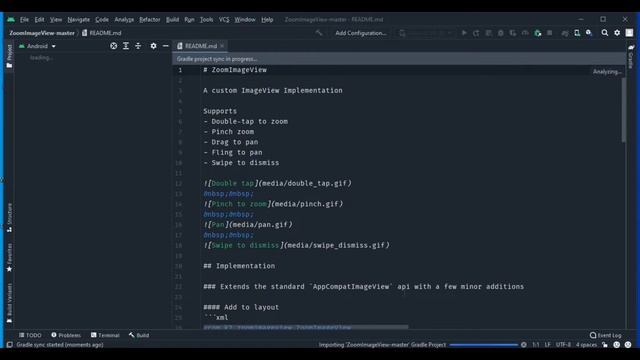640x360 pixels.
Task: Click the Attach Debugger to Android Process icon
Action: click(x=538, y=33)
